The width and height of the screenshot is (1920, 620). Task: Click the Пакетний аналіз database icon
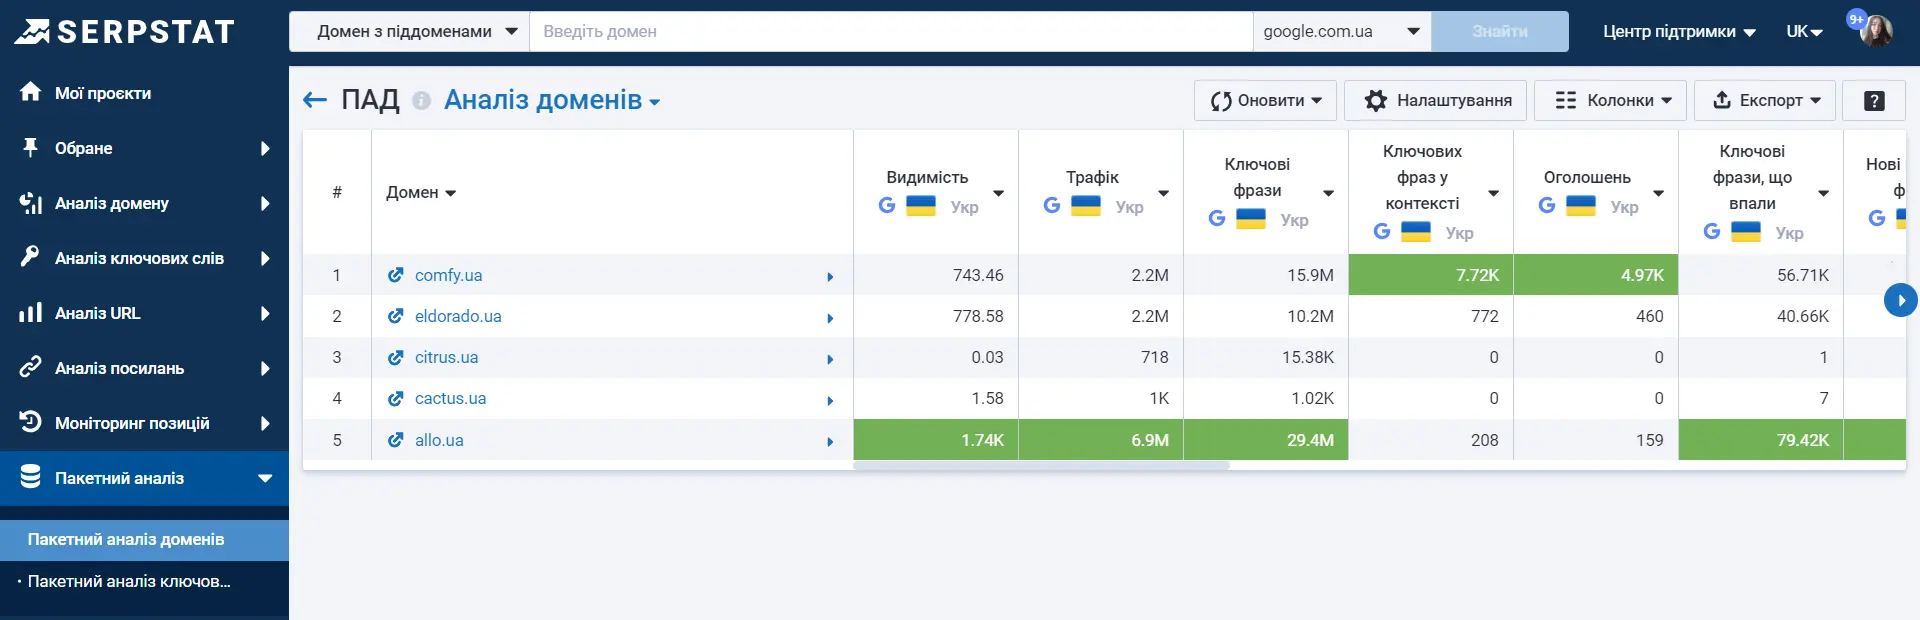tap(31, 477)
